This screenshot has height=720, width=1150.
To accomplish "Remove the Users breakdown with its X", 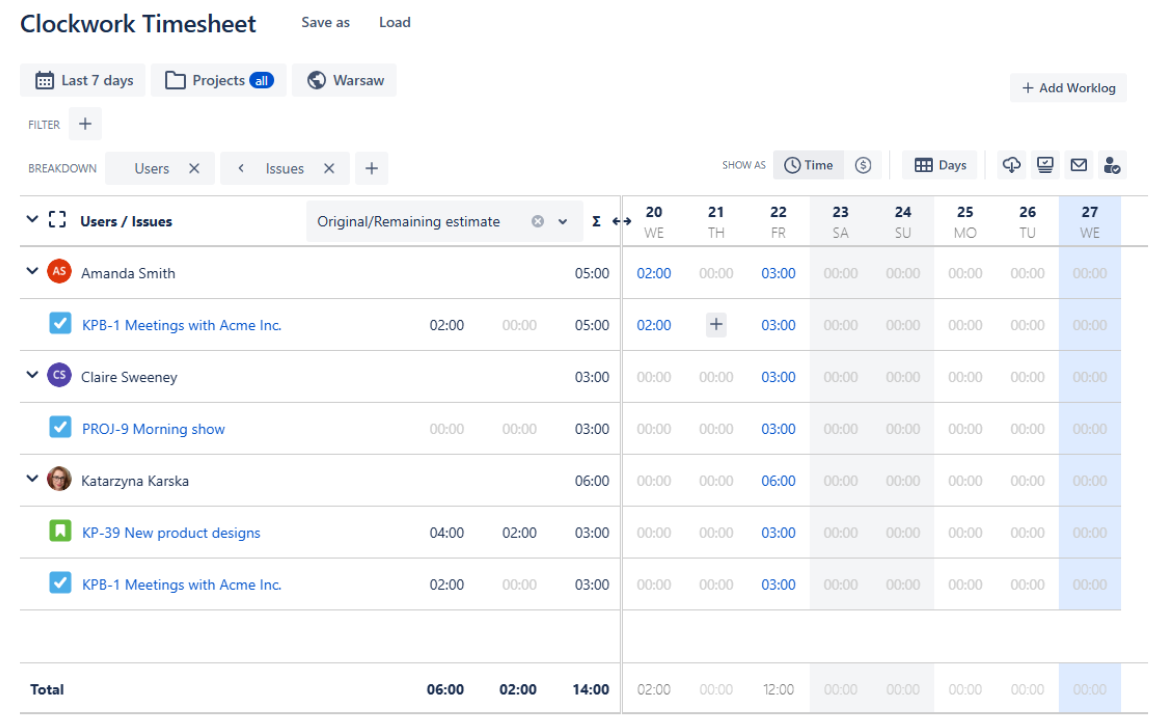I will click(x=195, y=168).
